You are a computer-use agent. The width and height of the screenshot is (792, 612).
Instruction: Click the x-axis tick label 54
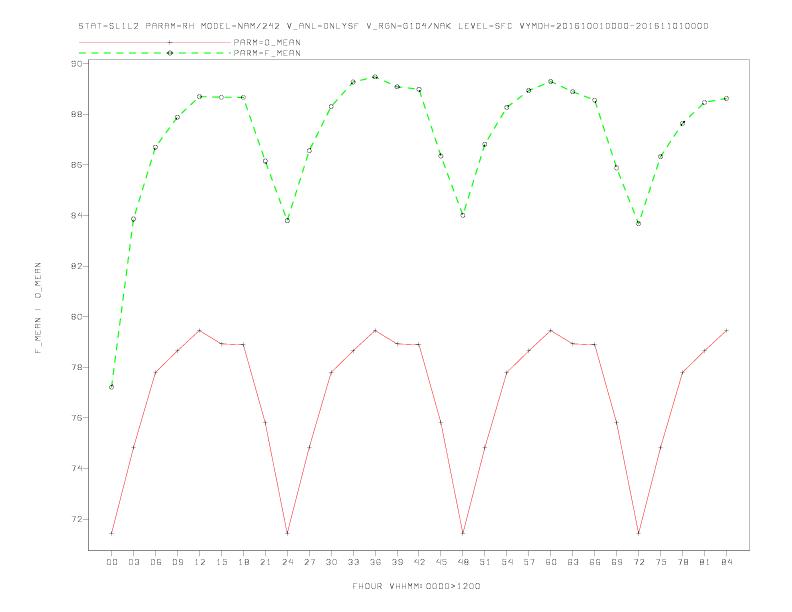click(x=507, y=562)
